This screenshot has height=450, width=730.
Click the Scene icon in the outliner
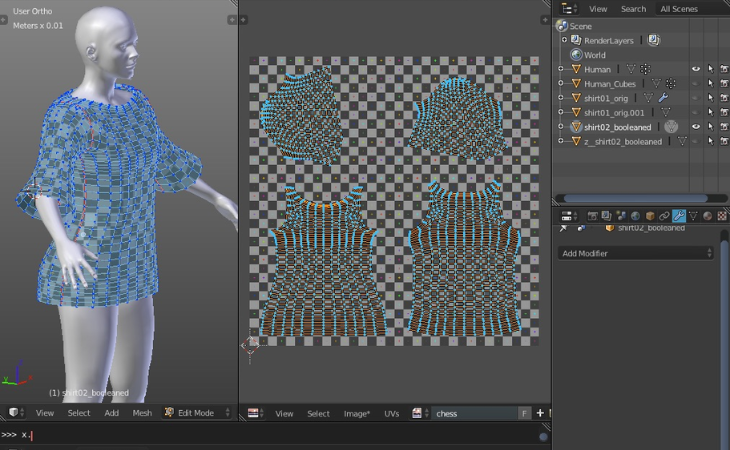[x=562, y=26]
